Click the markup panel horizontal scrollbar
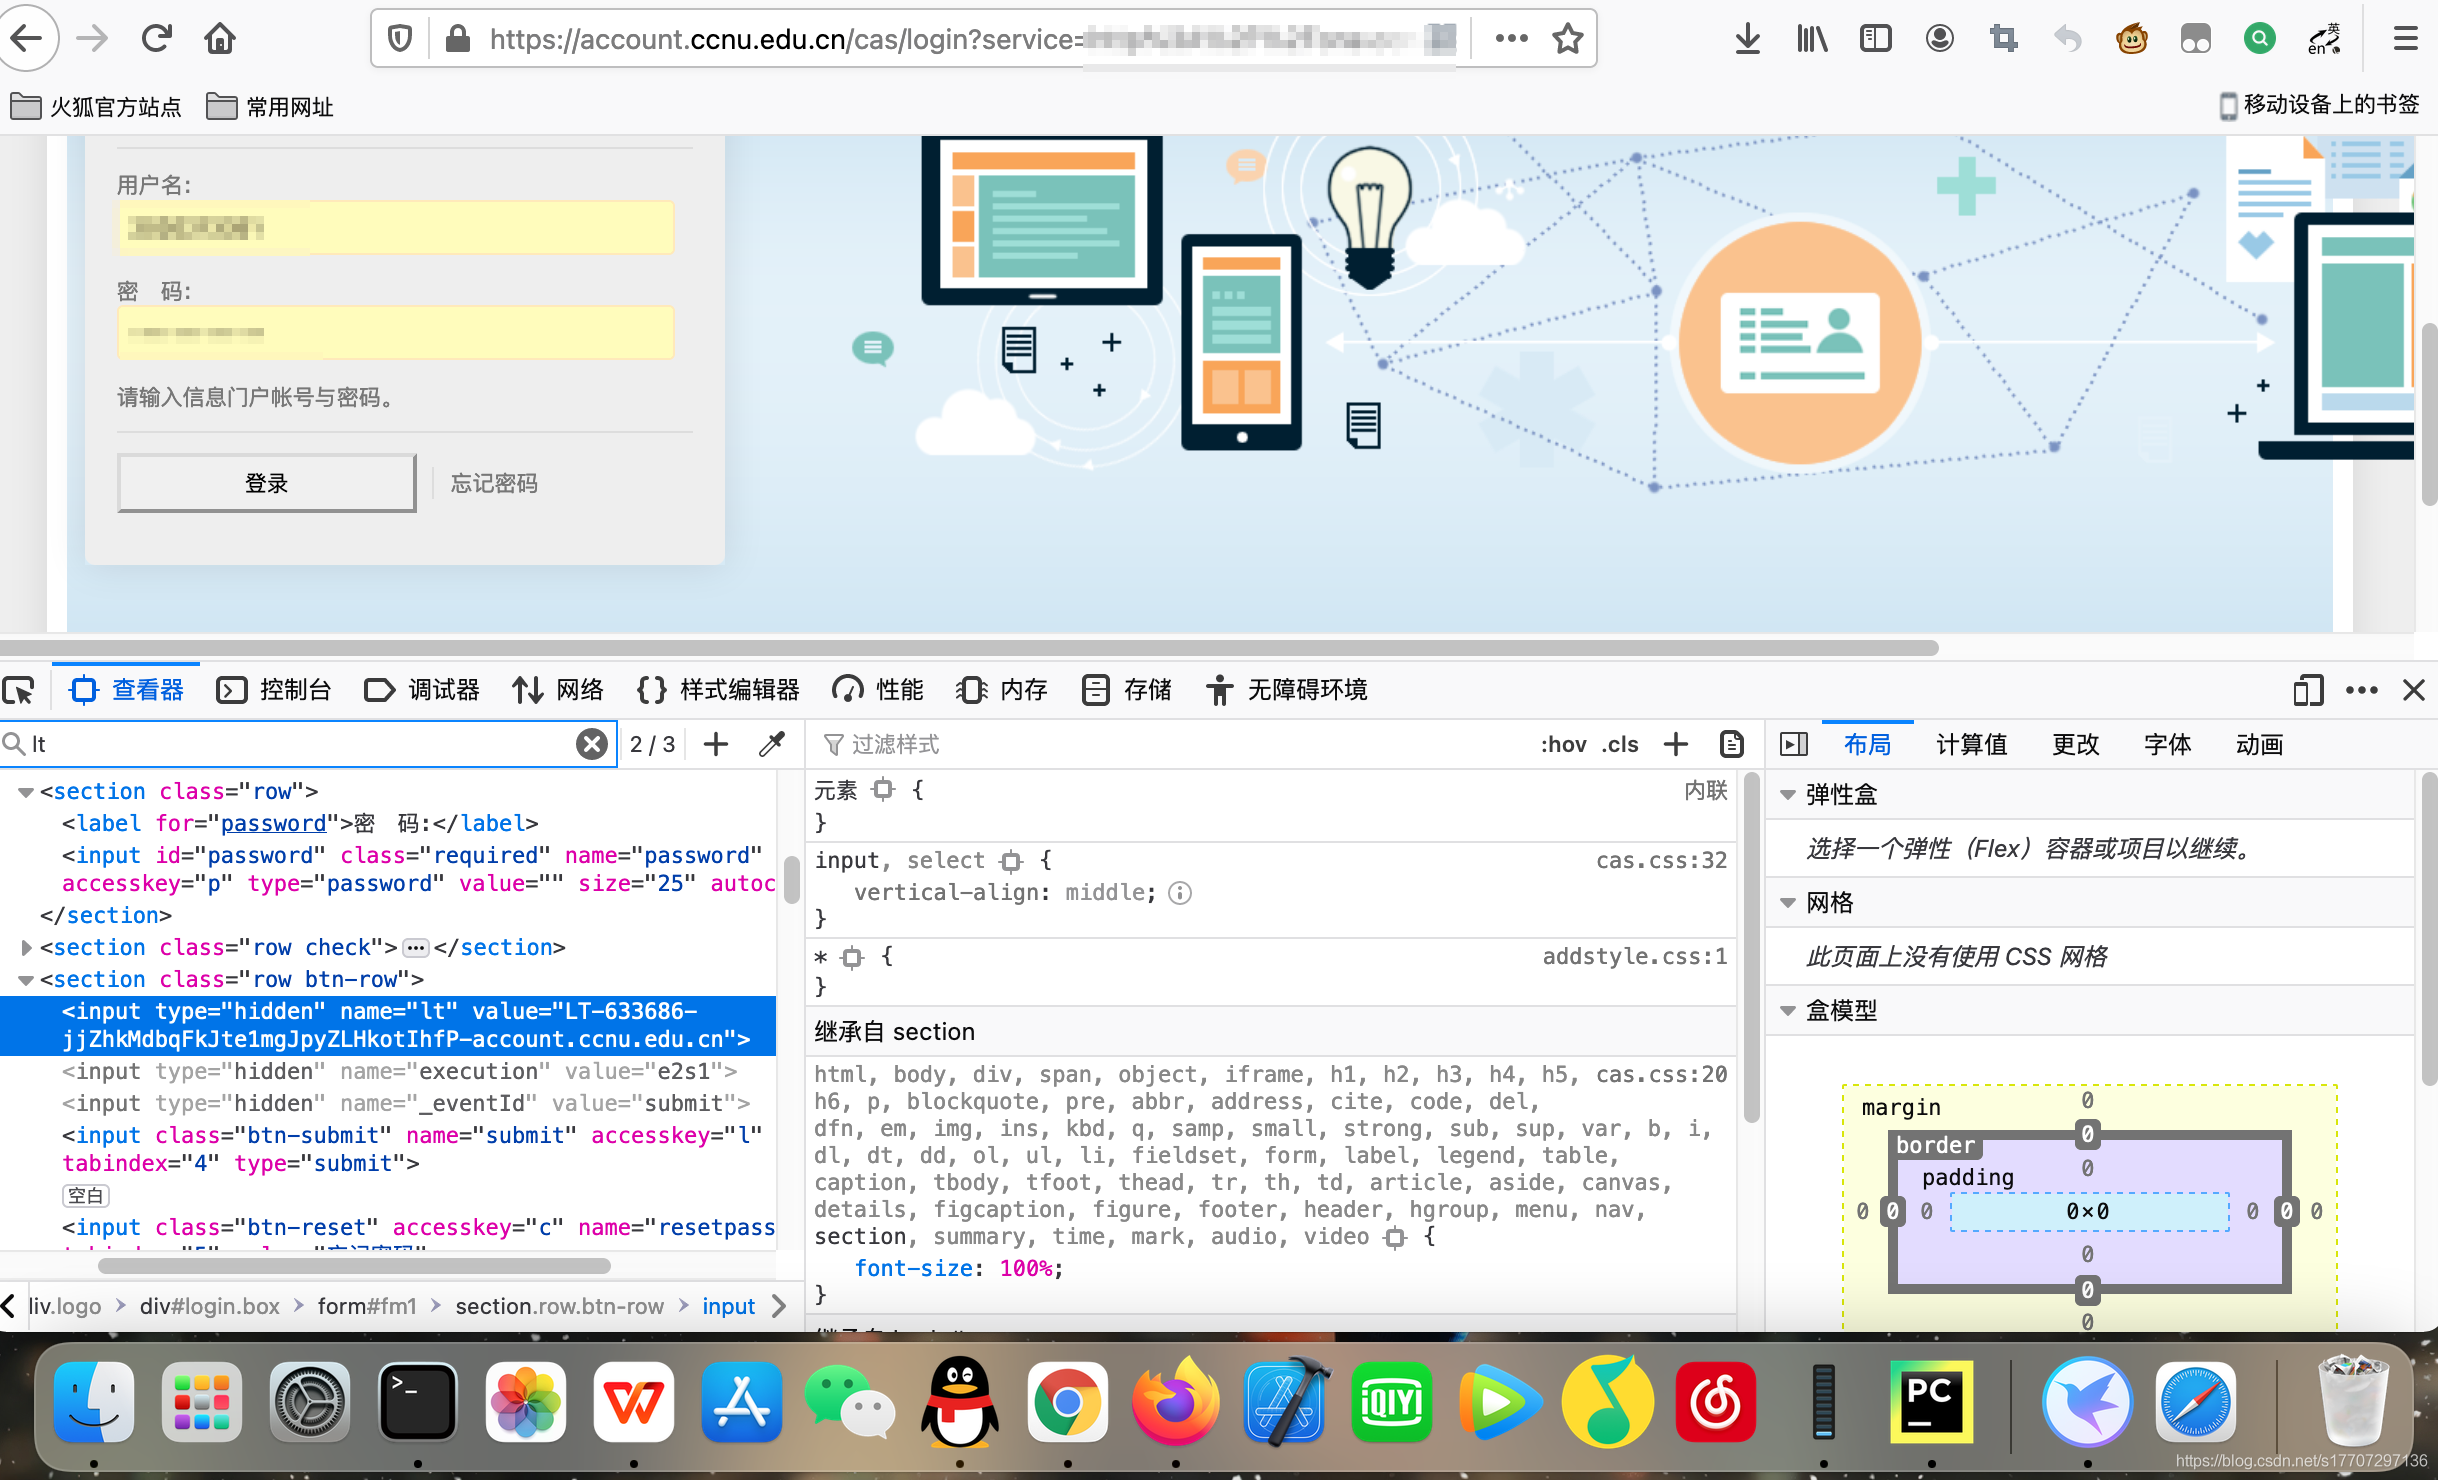Screen dimensions: 2438x1480 355,1266
